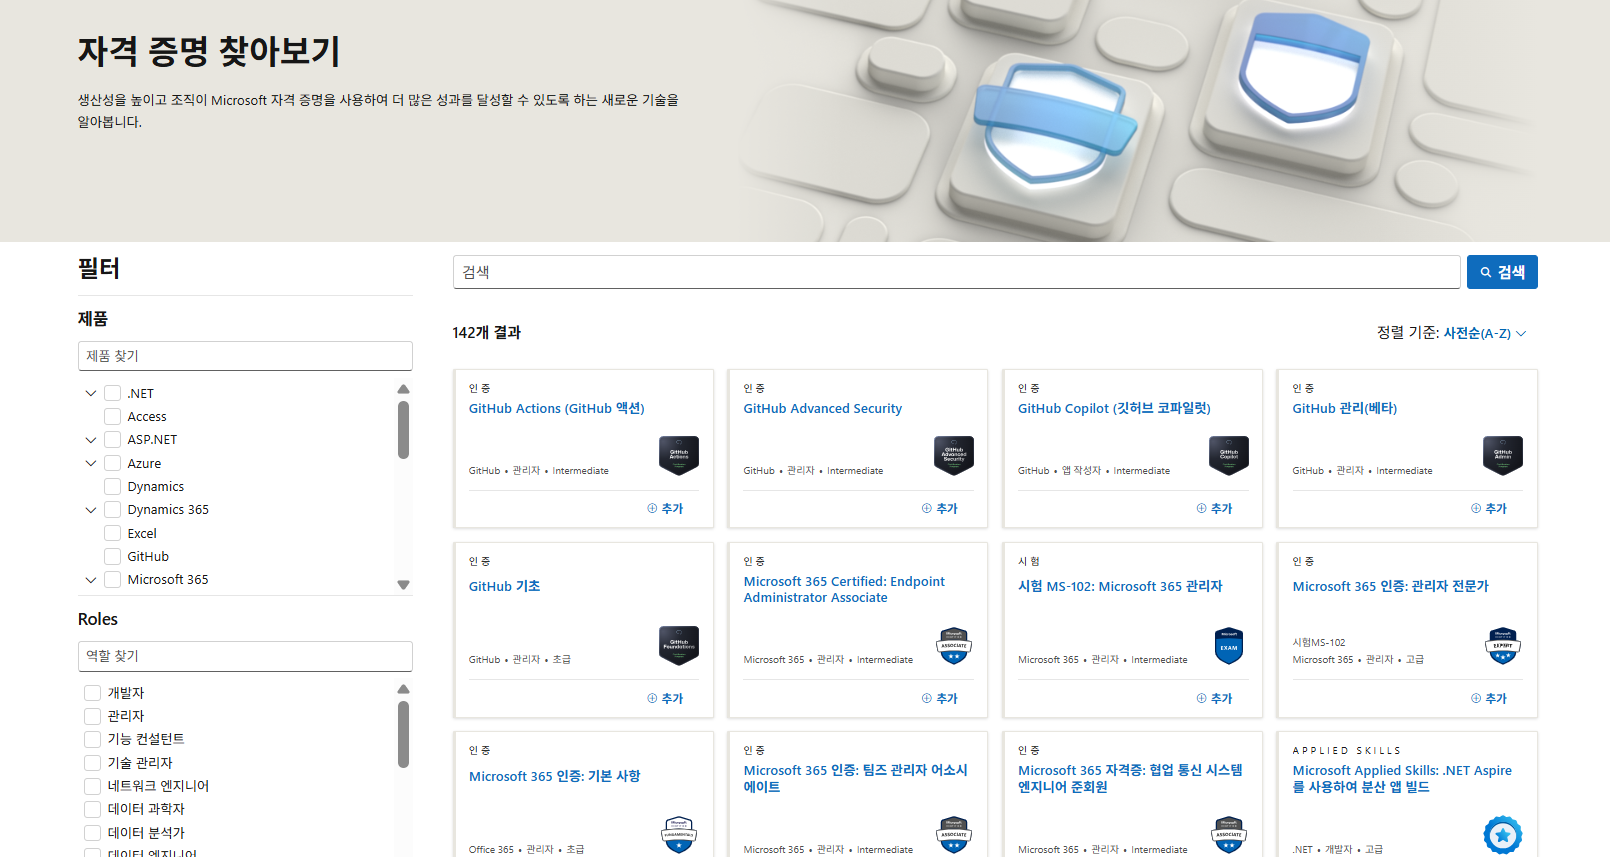1610x857 pixels.
Task: Click the Endpoint Administrator Associate badge icon
Action: pos(954,645)
